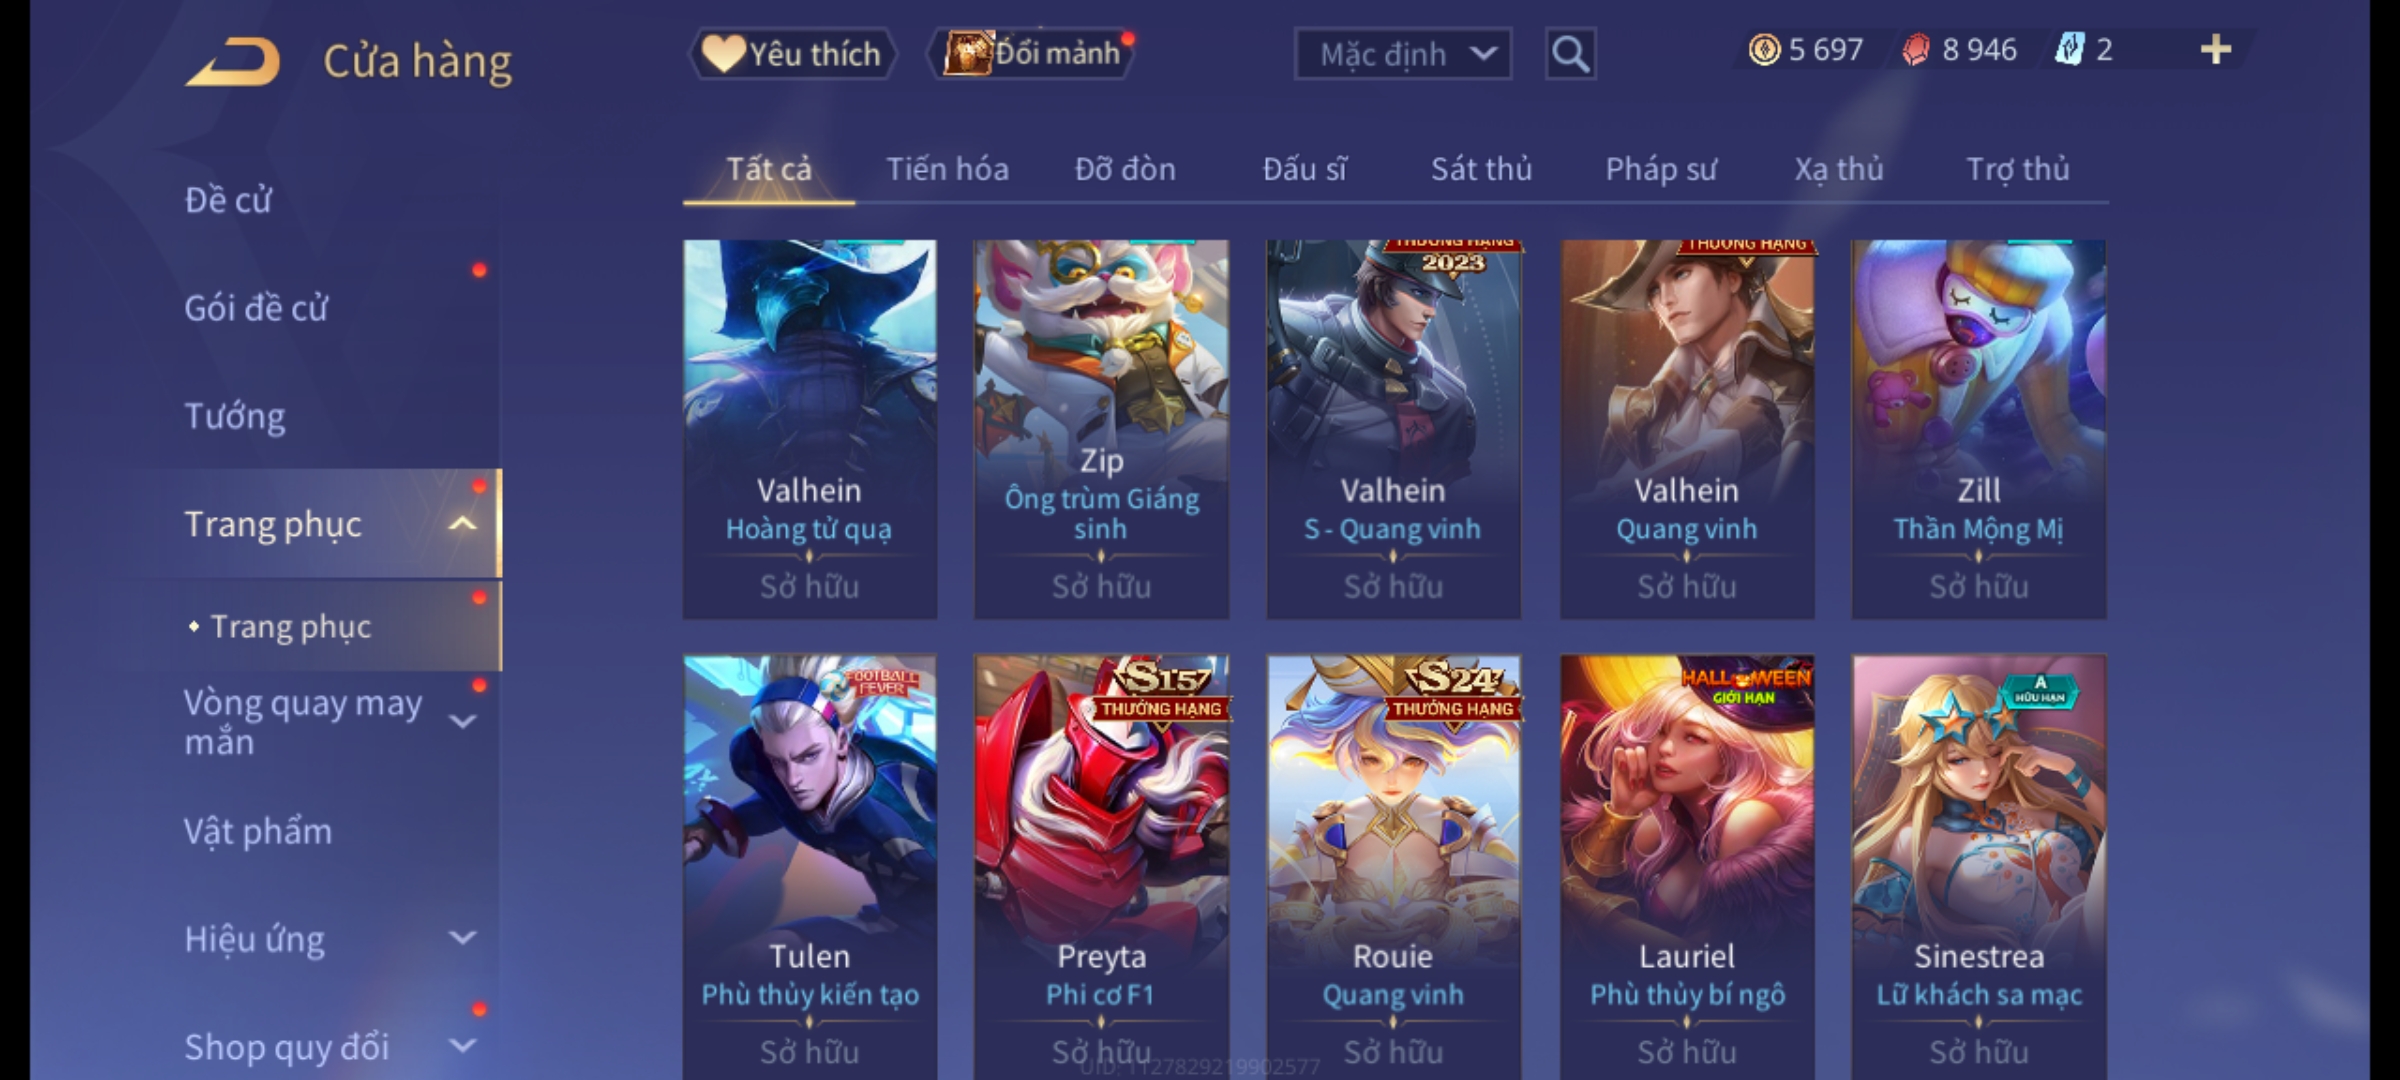
Task: Expand the Hiệu ứng sidebar section
Action: [x=462, y=938]
